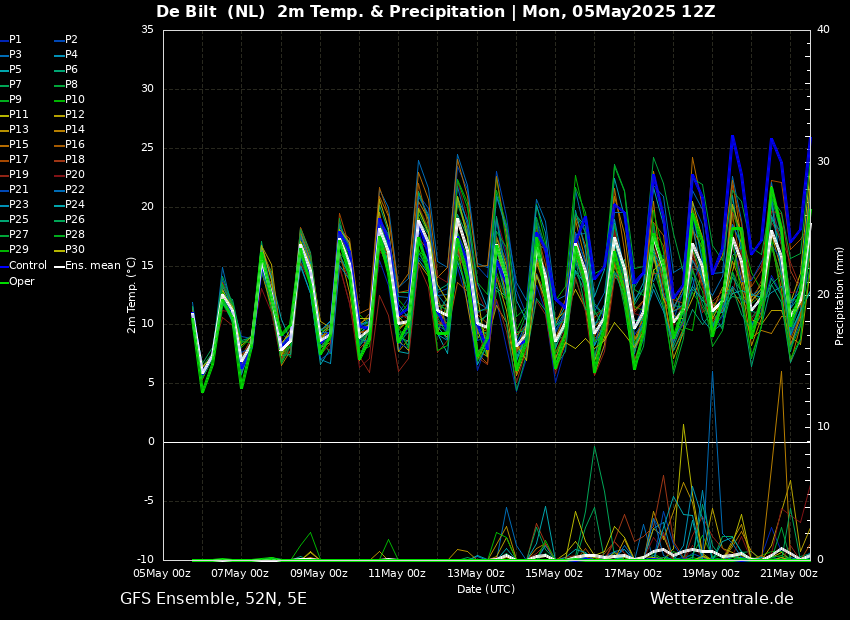Select the 21May 00z date tick label
The height and width of the screenshot is (620, 850).
click(x=789, y=574)
